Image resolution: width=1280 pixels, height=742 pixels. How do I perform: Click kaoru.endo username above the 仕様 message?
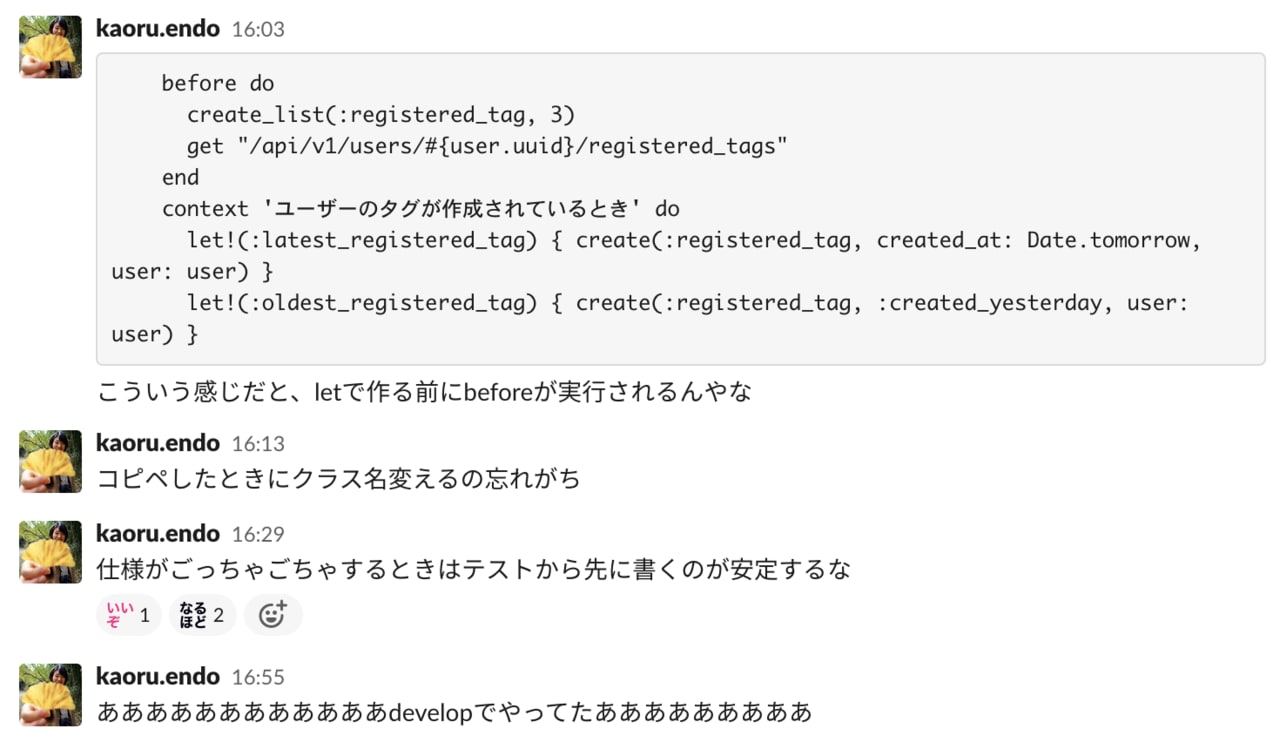(157, 533)
